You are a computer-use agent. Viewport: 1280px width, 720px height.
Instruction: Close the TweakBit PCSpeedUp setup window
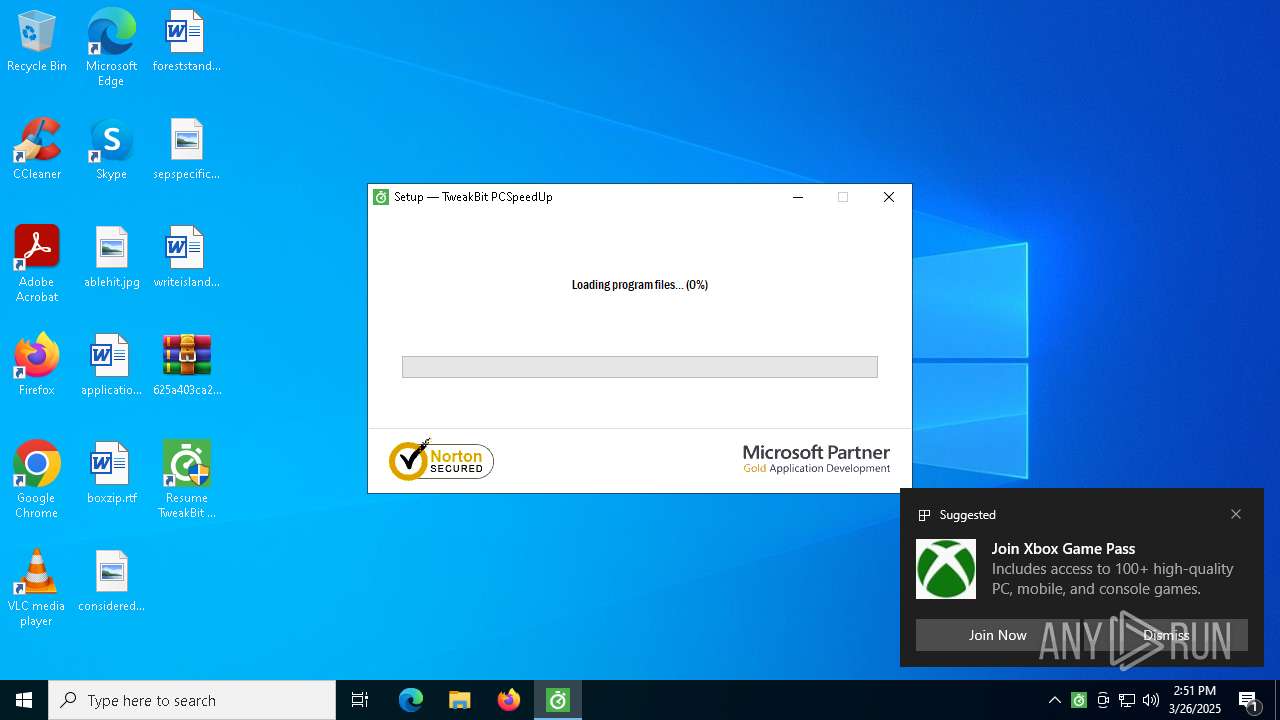pyautogui.click(x=889, y=197)
